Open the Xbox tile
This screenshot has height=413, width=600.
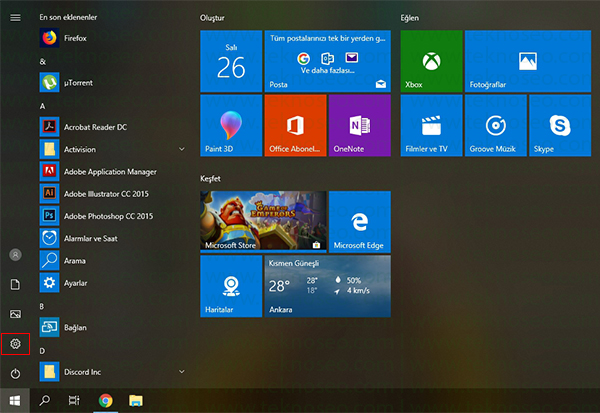point(431,61)
